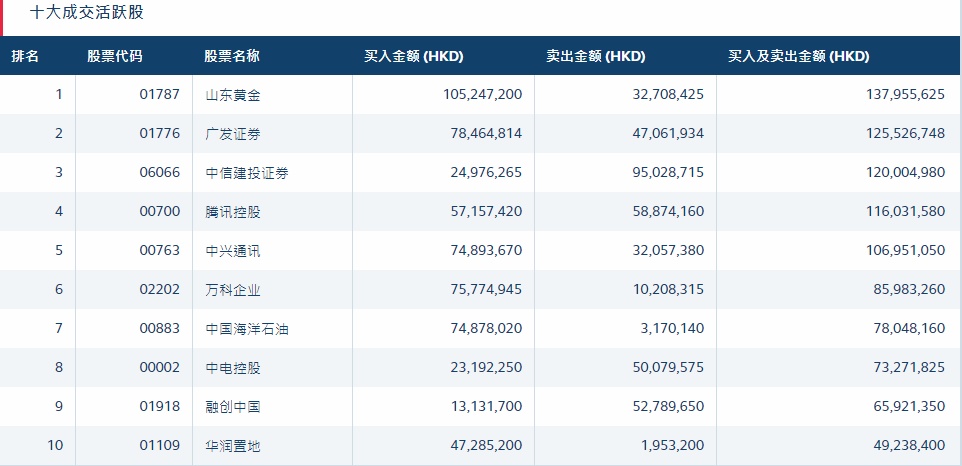This screenshot has width=962, height=466.
Task: Select total amount 125,526,748
Action: 905,134
